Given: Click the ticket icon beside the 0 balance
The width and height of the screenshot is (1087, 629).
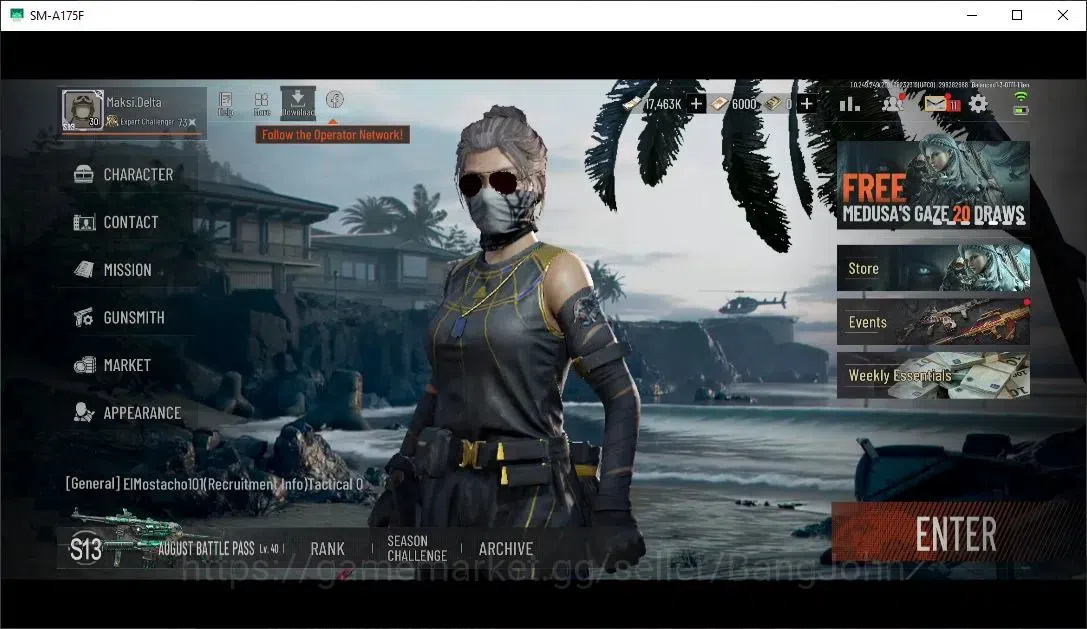Looking at the screenshot, I should coord(773,104).
